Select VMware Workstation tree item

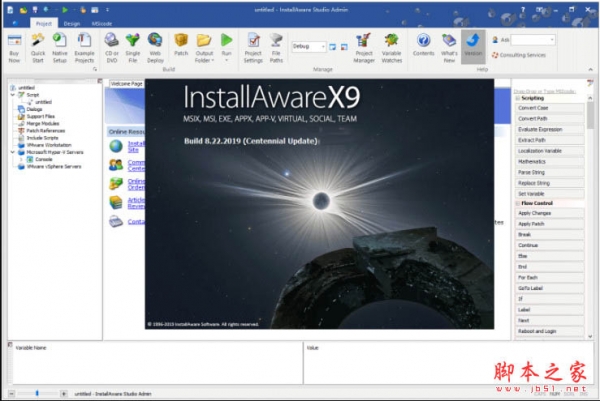(49, 145)
